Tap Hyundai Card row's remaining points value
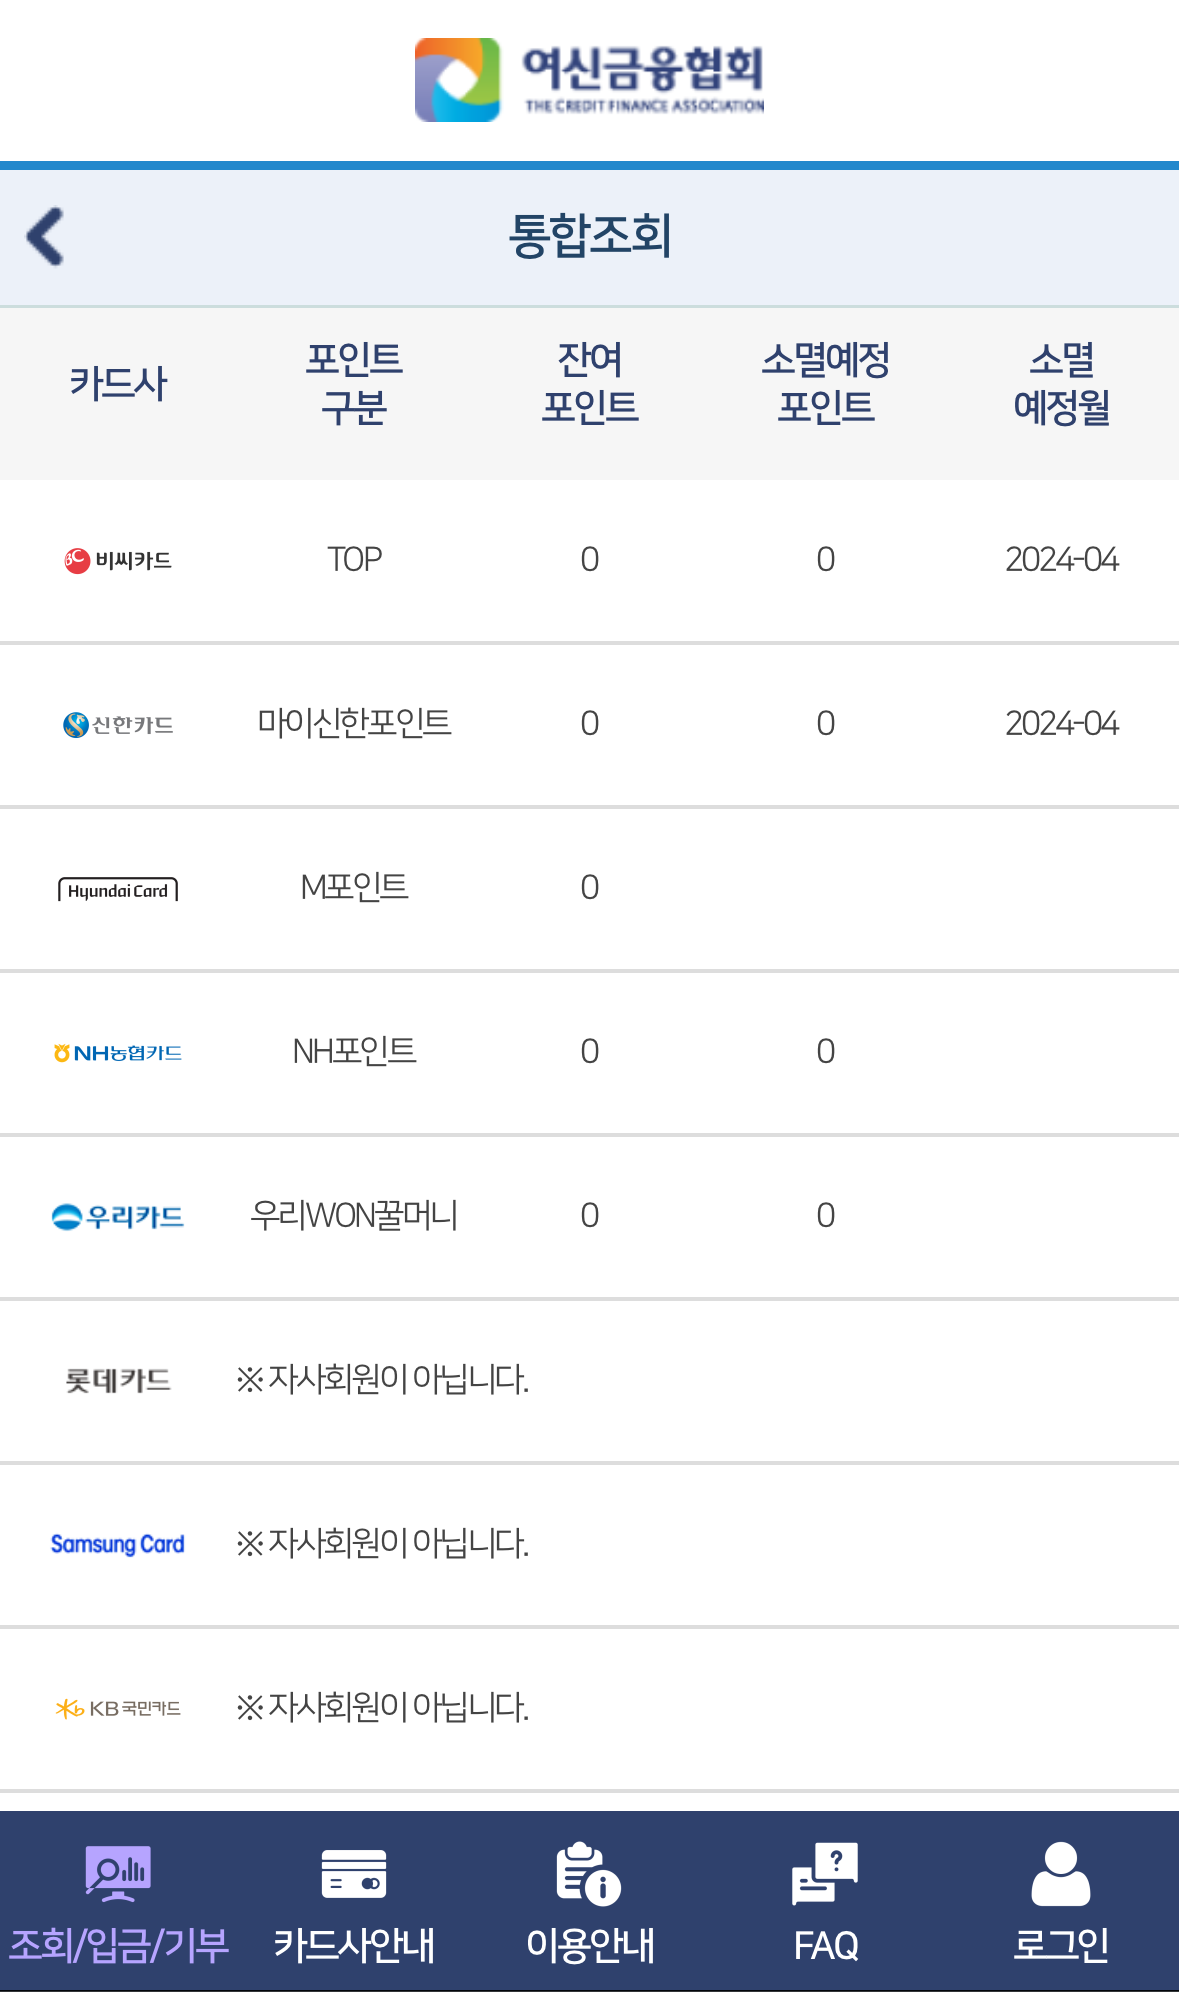1179x1992 pixels. point(590,887)
